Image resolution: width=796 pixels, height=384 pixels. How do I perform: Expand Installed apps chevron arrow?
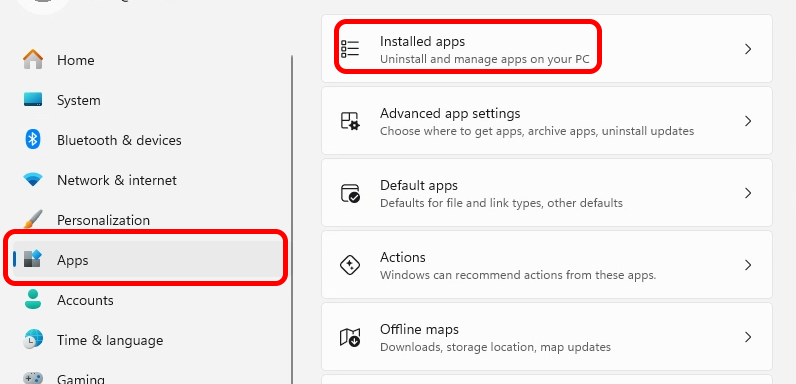(748, 49)
